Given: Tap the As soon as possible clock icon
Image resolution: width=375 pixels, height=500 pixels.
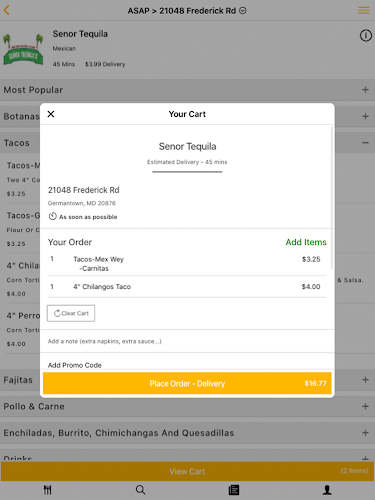Looking at the screenshot, I should [x=52, y=216].
